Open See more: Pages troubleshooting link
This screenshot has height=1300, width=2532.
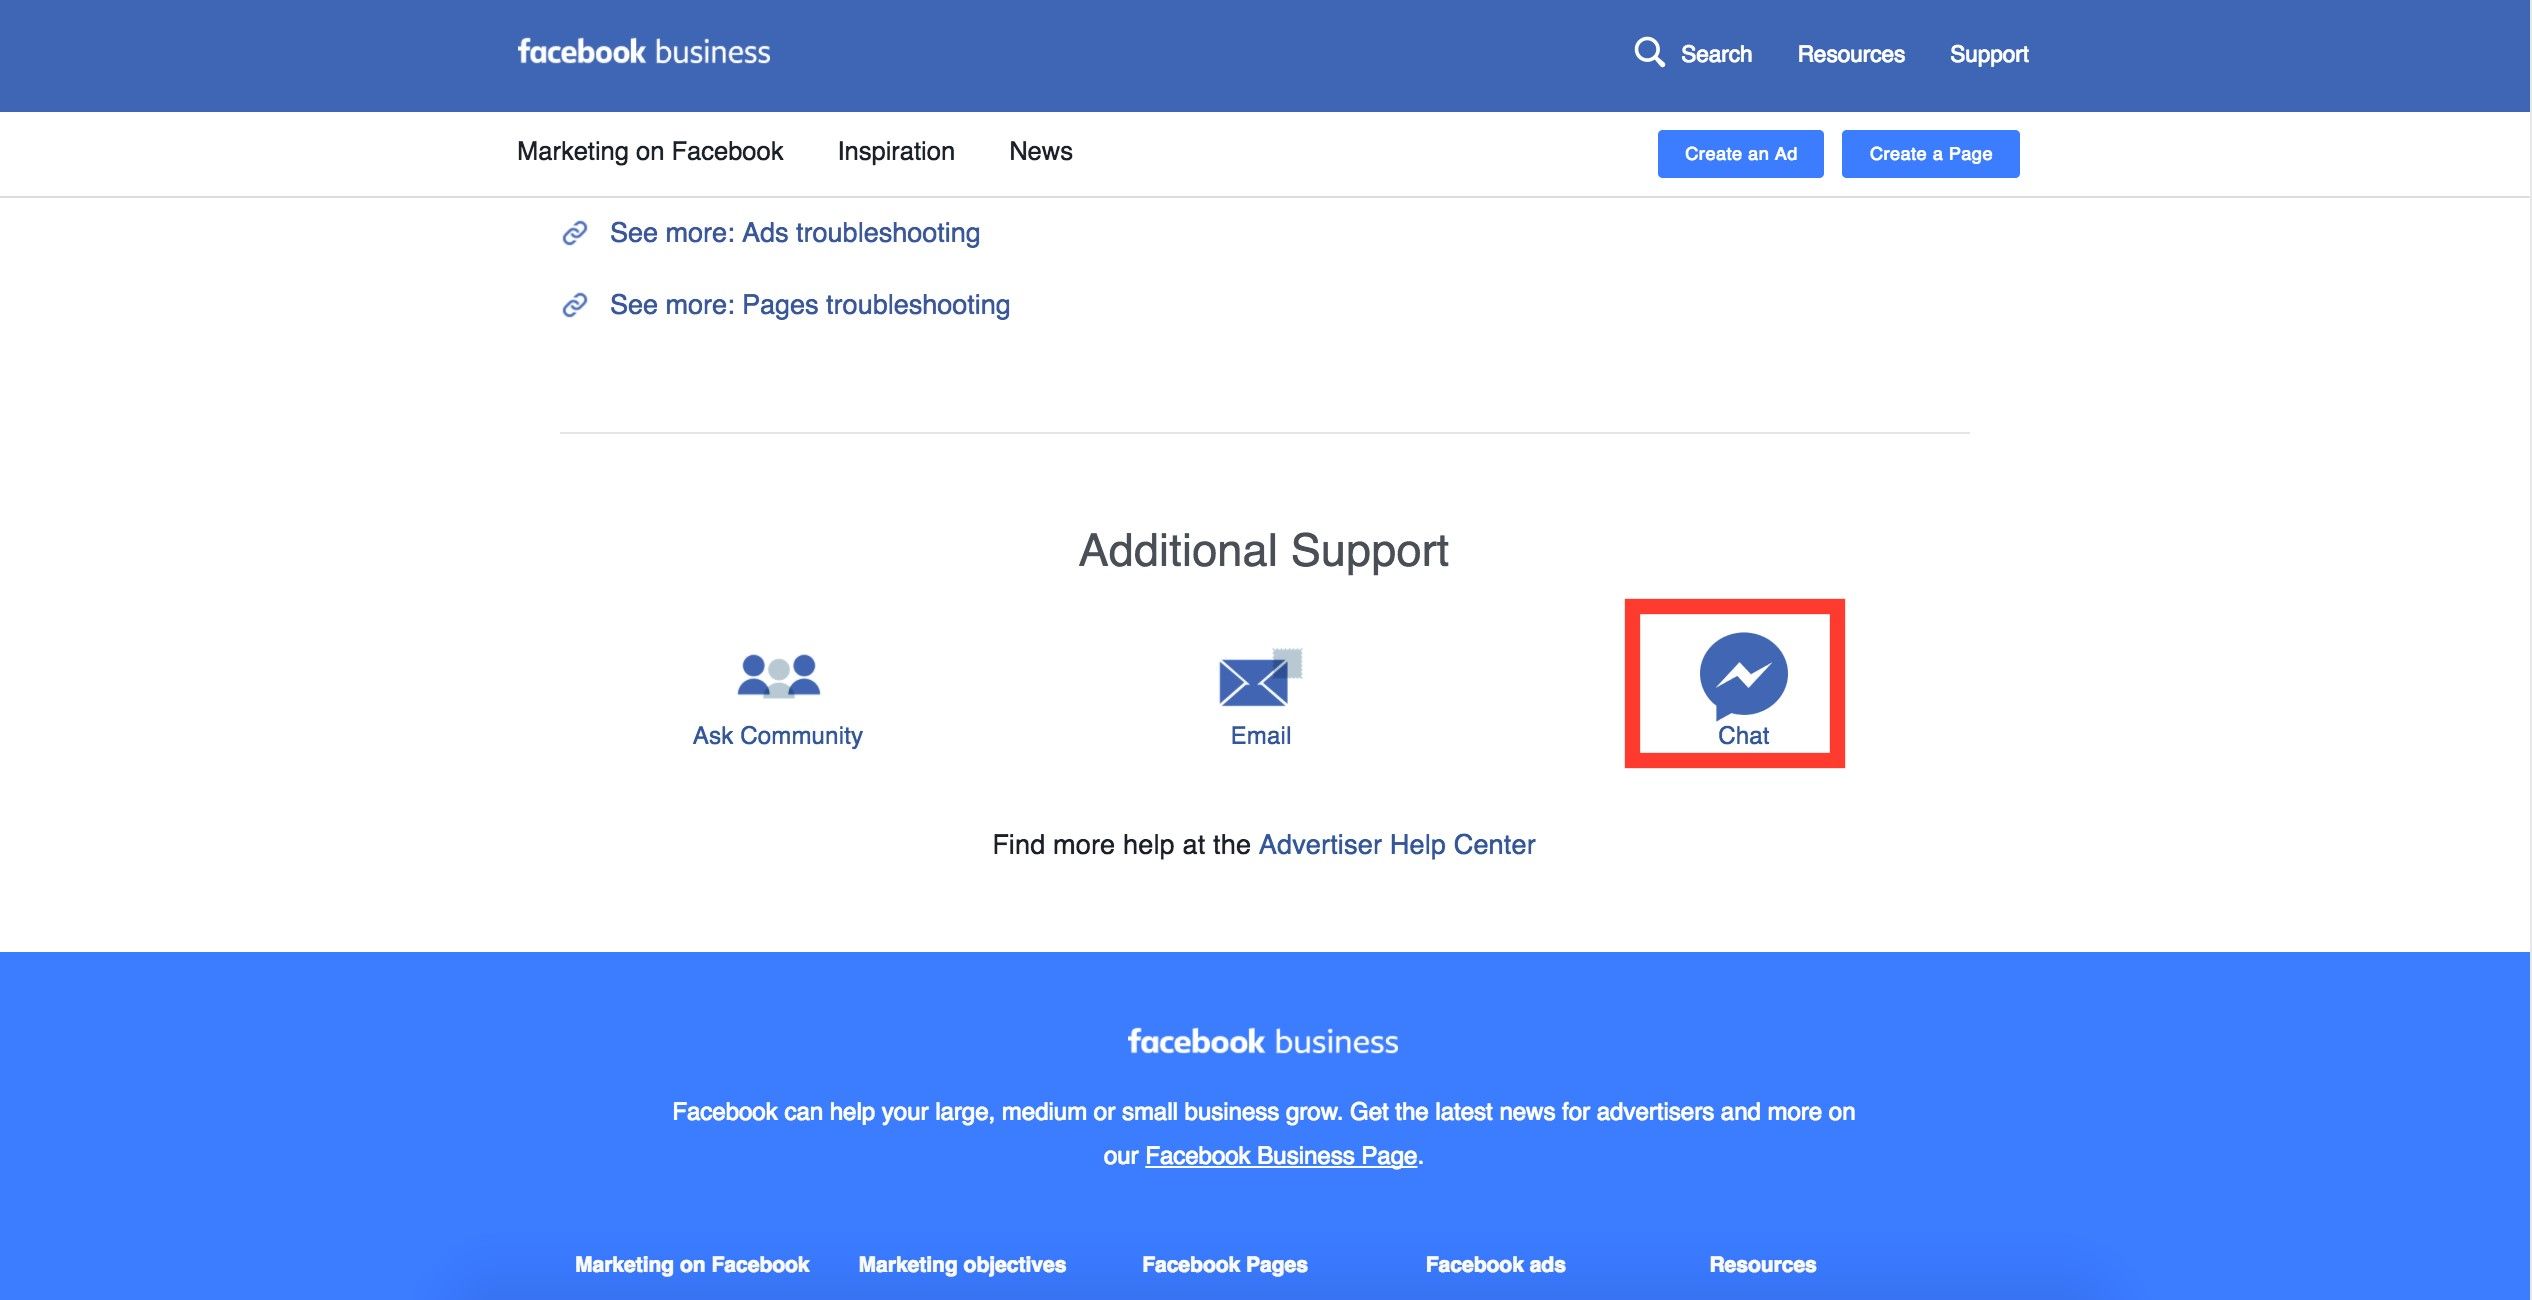tap(809, 305)
